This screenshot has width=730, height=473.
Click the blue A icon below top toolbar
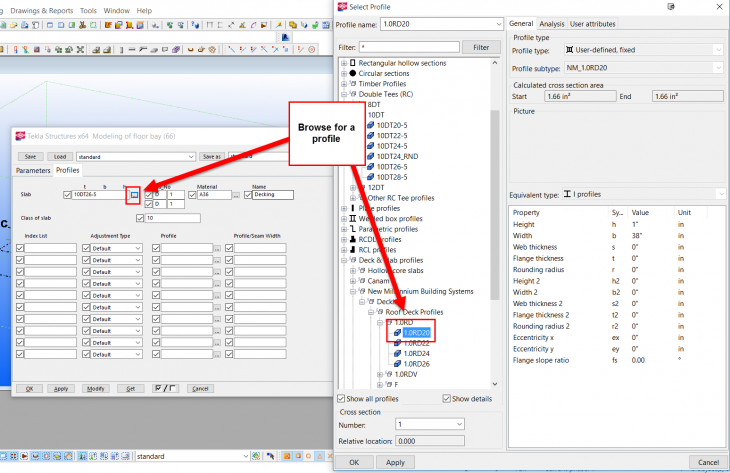pyautogui.click(x=285, y=37)
